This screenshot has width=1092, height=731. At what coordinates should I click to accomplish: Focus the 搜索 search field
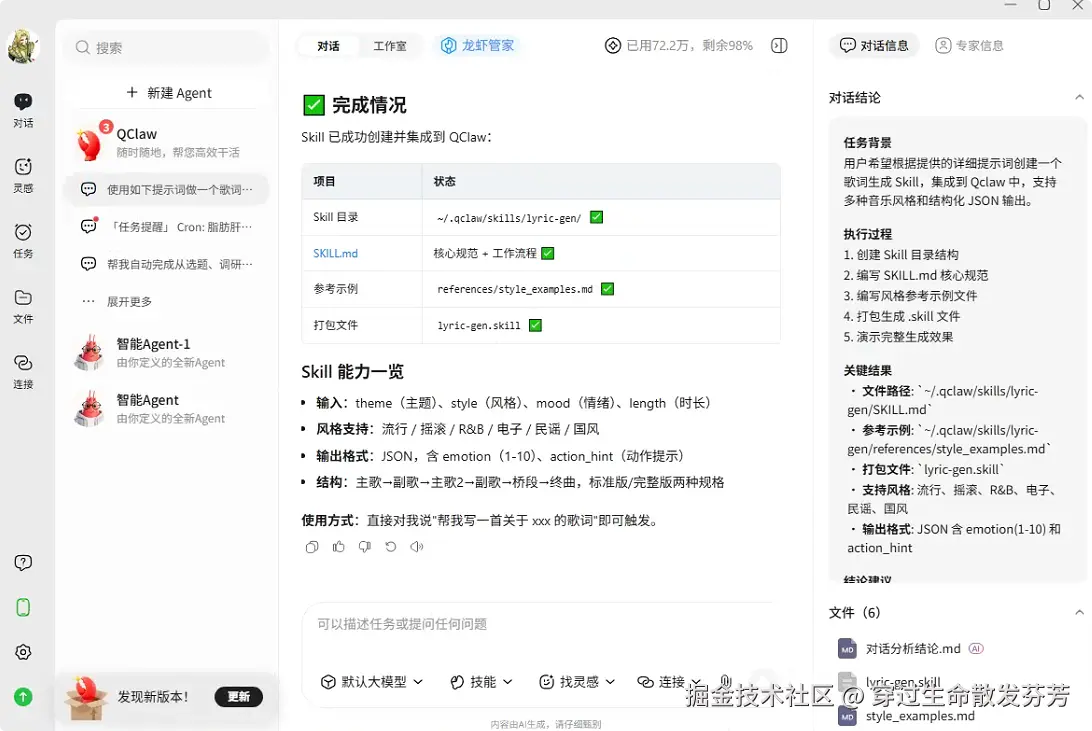click(168, 47)
